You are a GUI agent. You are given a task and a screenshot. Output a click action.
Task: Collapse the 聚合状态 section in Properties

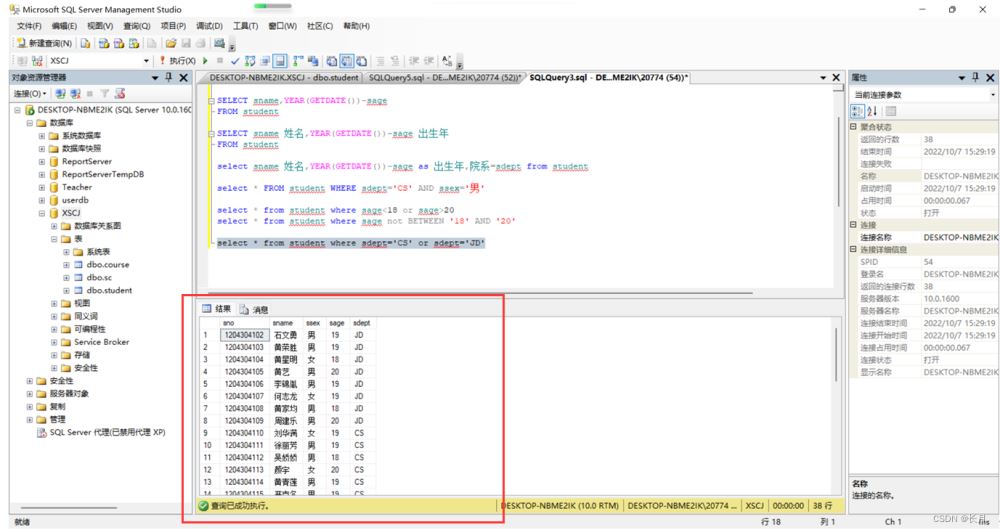pyautogui.click(x=853, y=127)
